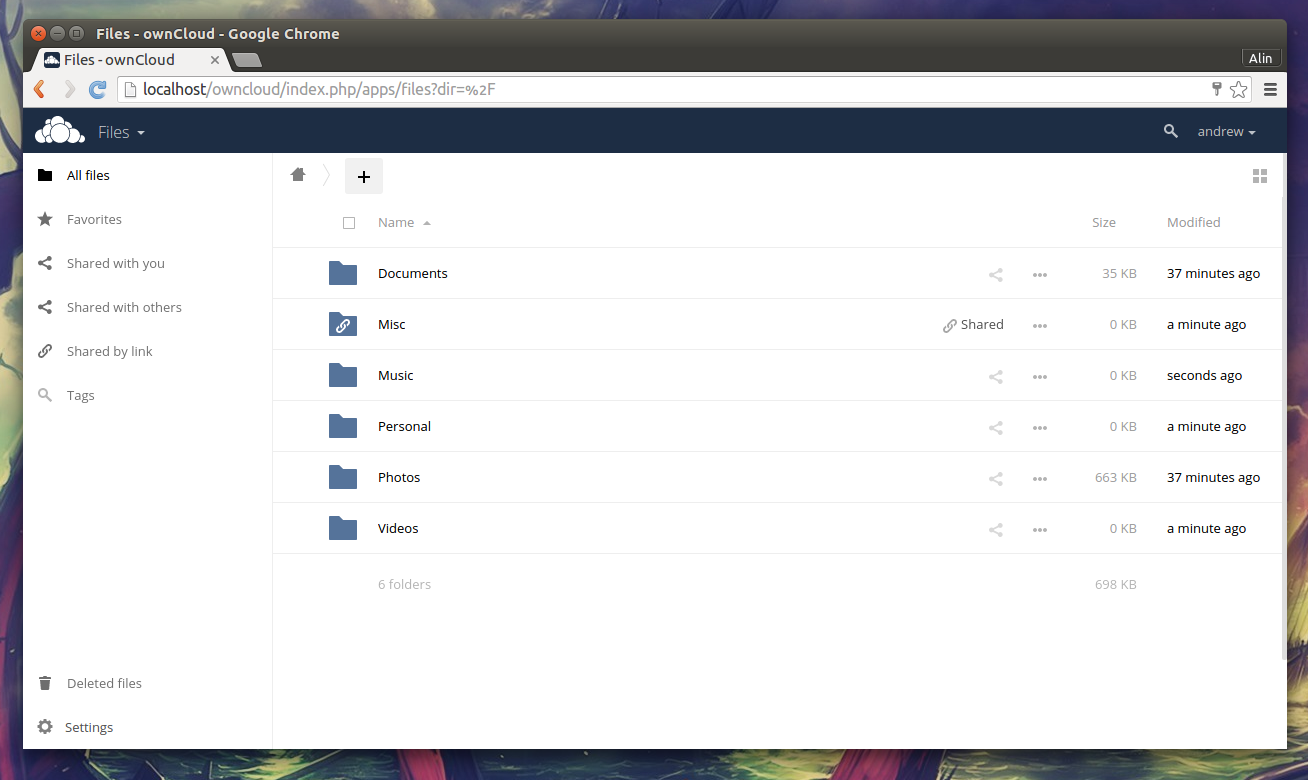Open the Shared by link section
The width and height of the screenshot is (1308, 780).
pyautogui.click(x=109, y=351)
